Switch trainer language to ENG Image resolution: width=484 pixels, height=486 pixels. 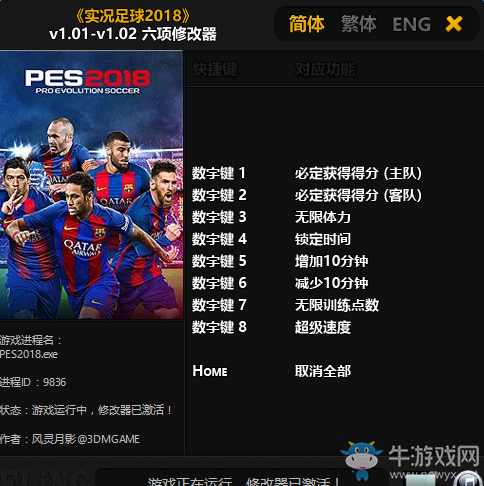pos(412,25)
